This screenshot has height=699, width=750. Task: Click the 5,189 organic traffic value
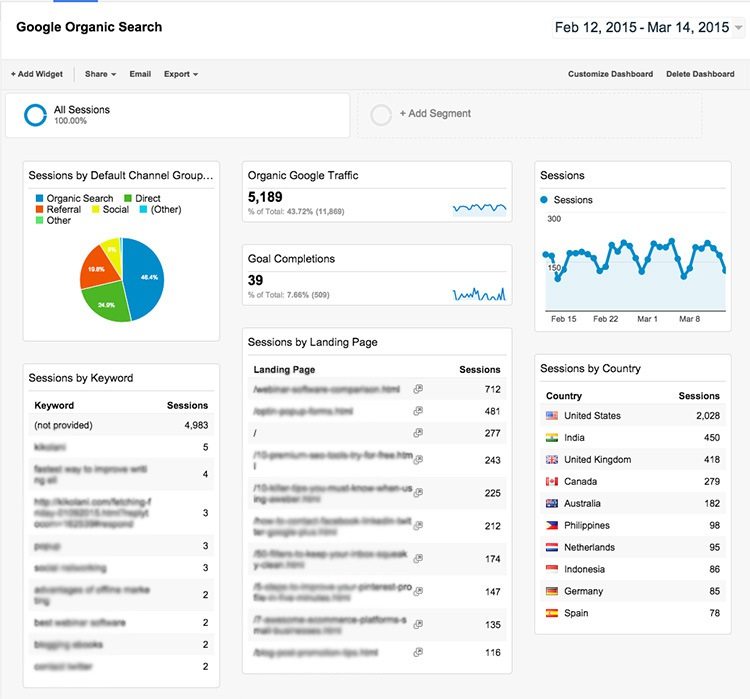tap(265, 197)
